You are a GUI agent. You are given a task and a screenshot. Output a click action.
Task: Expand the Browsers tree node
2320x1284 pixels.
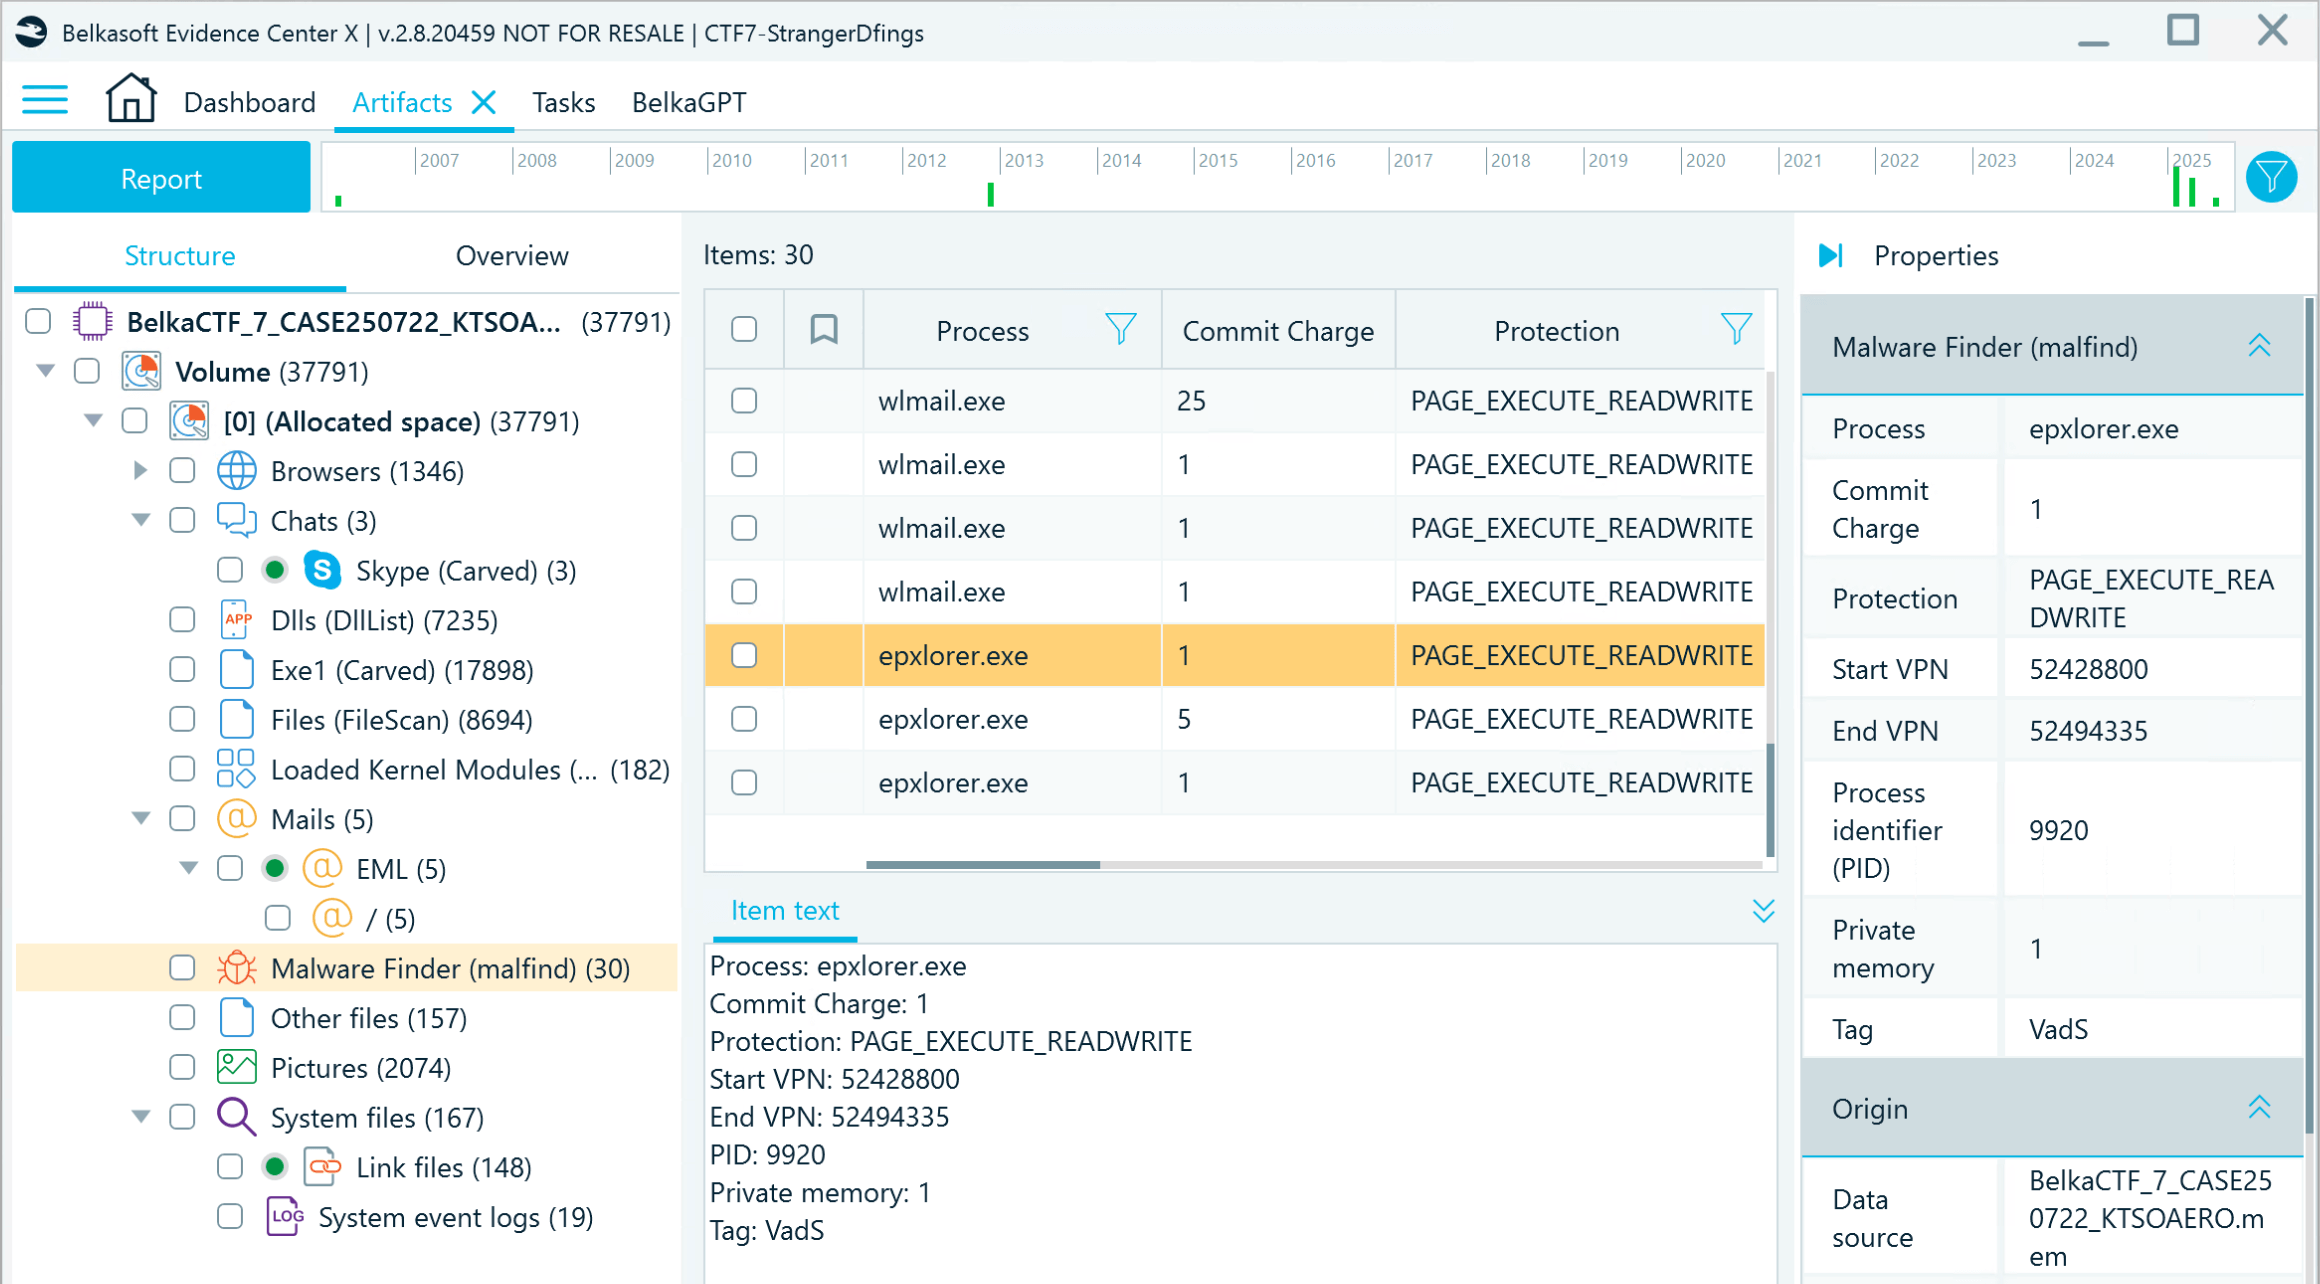tap(140, 470)
